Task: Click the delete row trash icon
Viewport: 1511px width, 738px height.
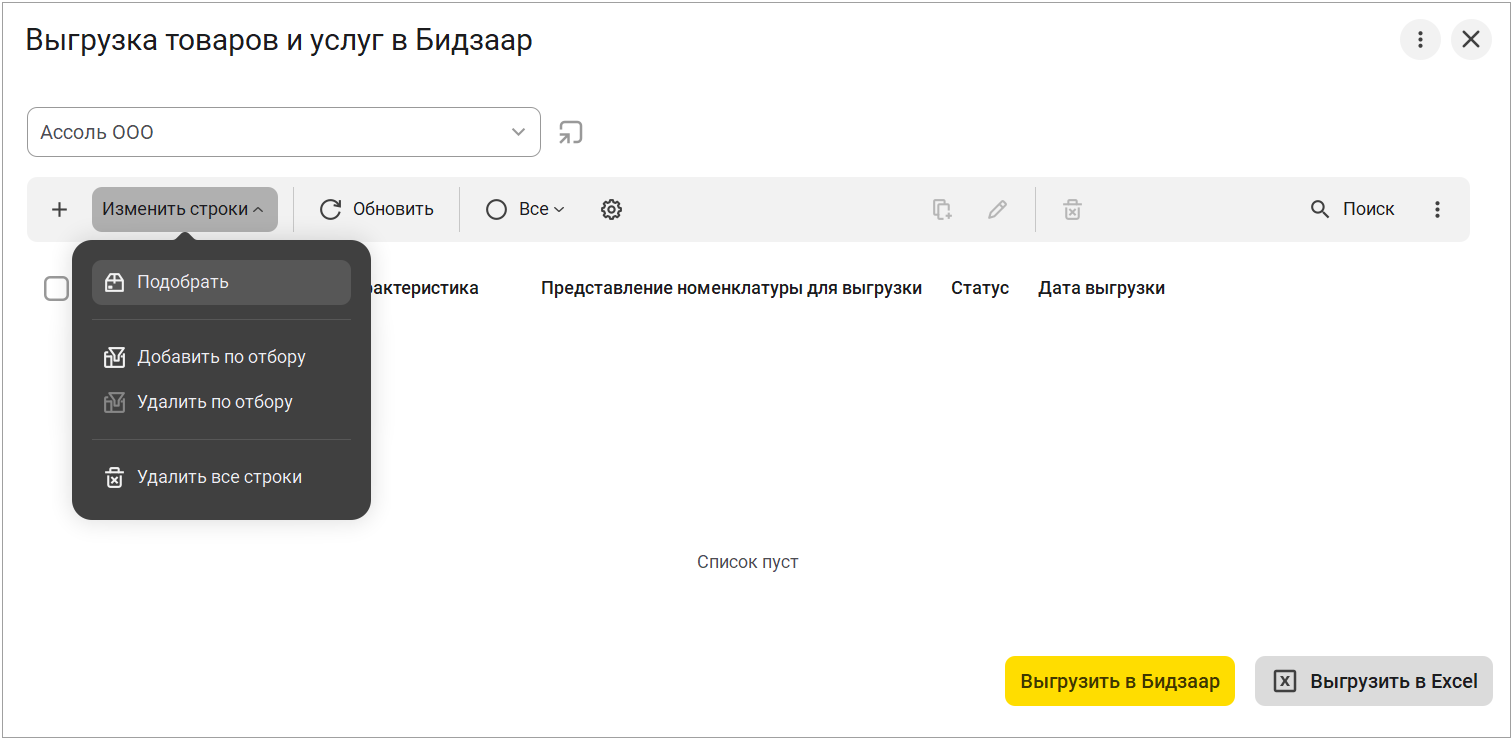Action: pyautogui.click(x=1072, y=210)
